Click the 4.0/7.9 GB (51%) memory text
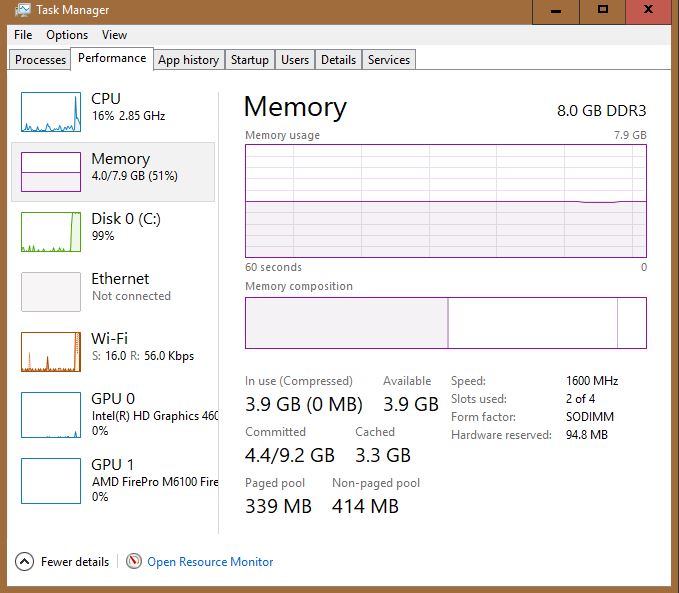The width and height of the screenshot is (679, 593). coord(135,176)
